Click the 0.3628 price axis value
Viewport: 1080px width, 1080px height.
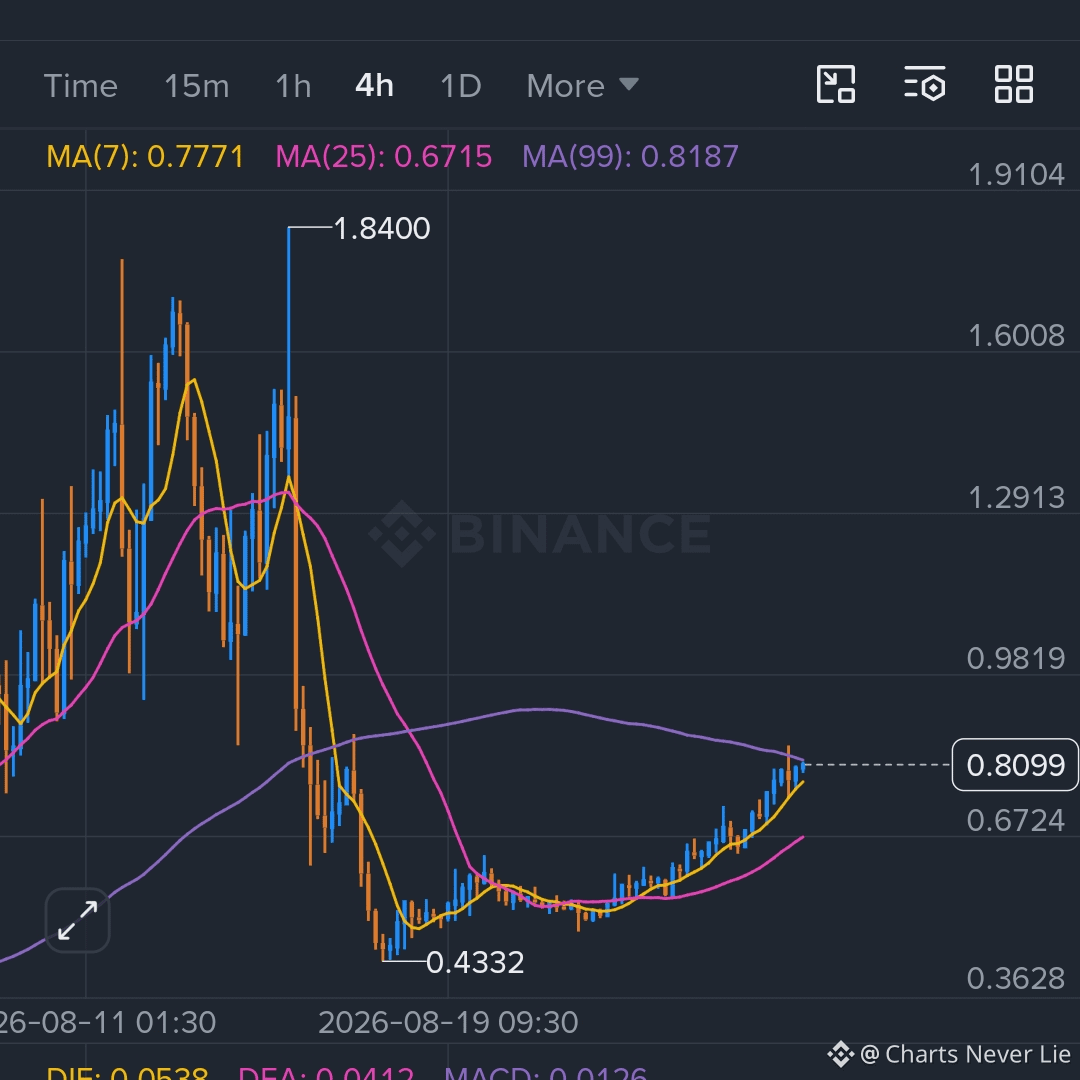coord(1016,978)
